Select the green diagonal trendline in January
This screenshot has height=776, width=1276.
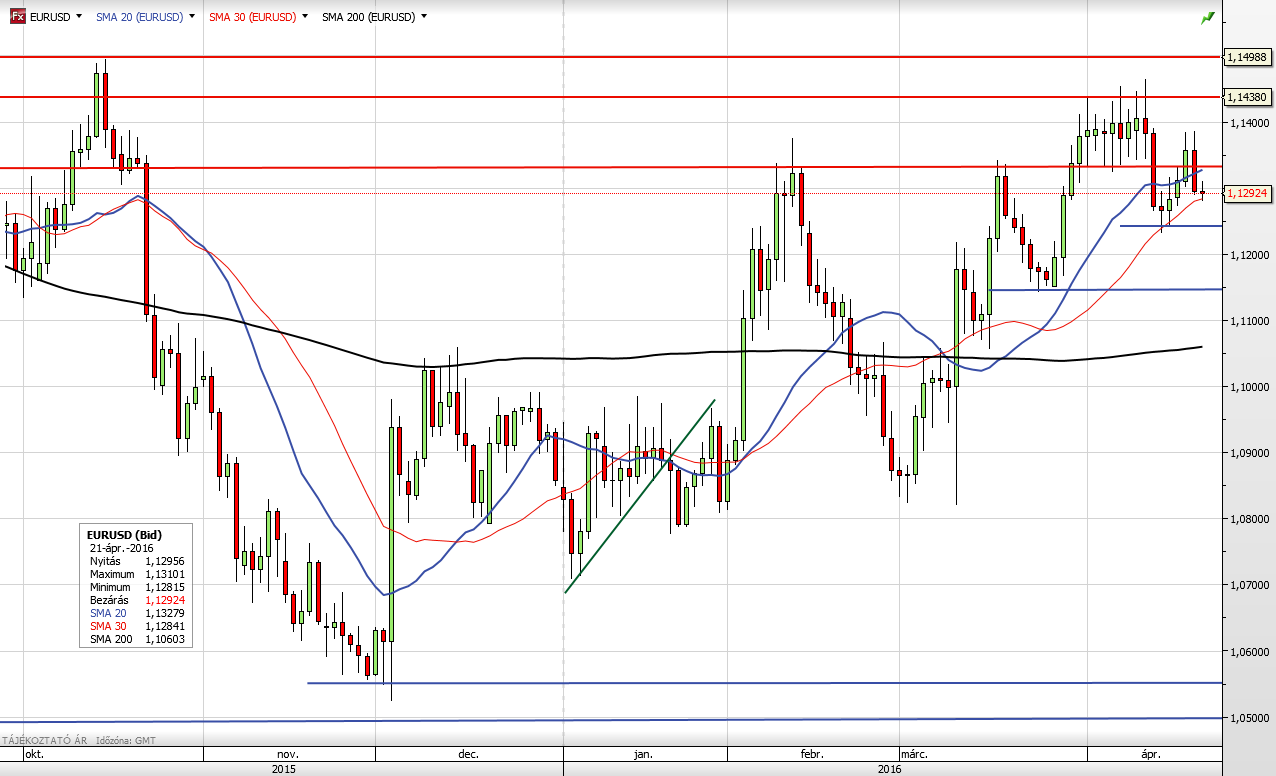tap(640, 496)
